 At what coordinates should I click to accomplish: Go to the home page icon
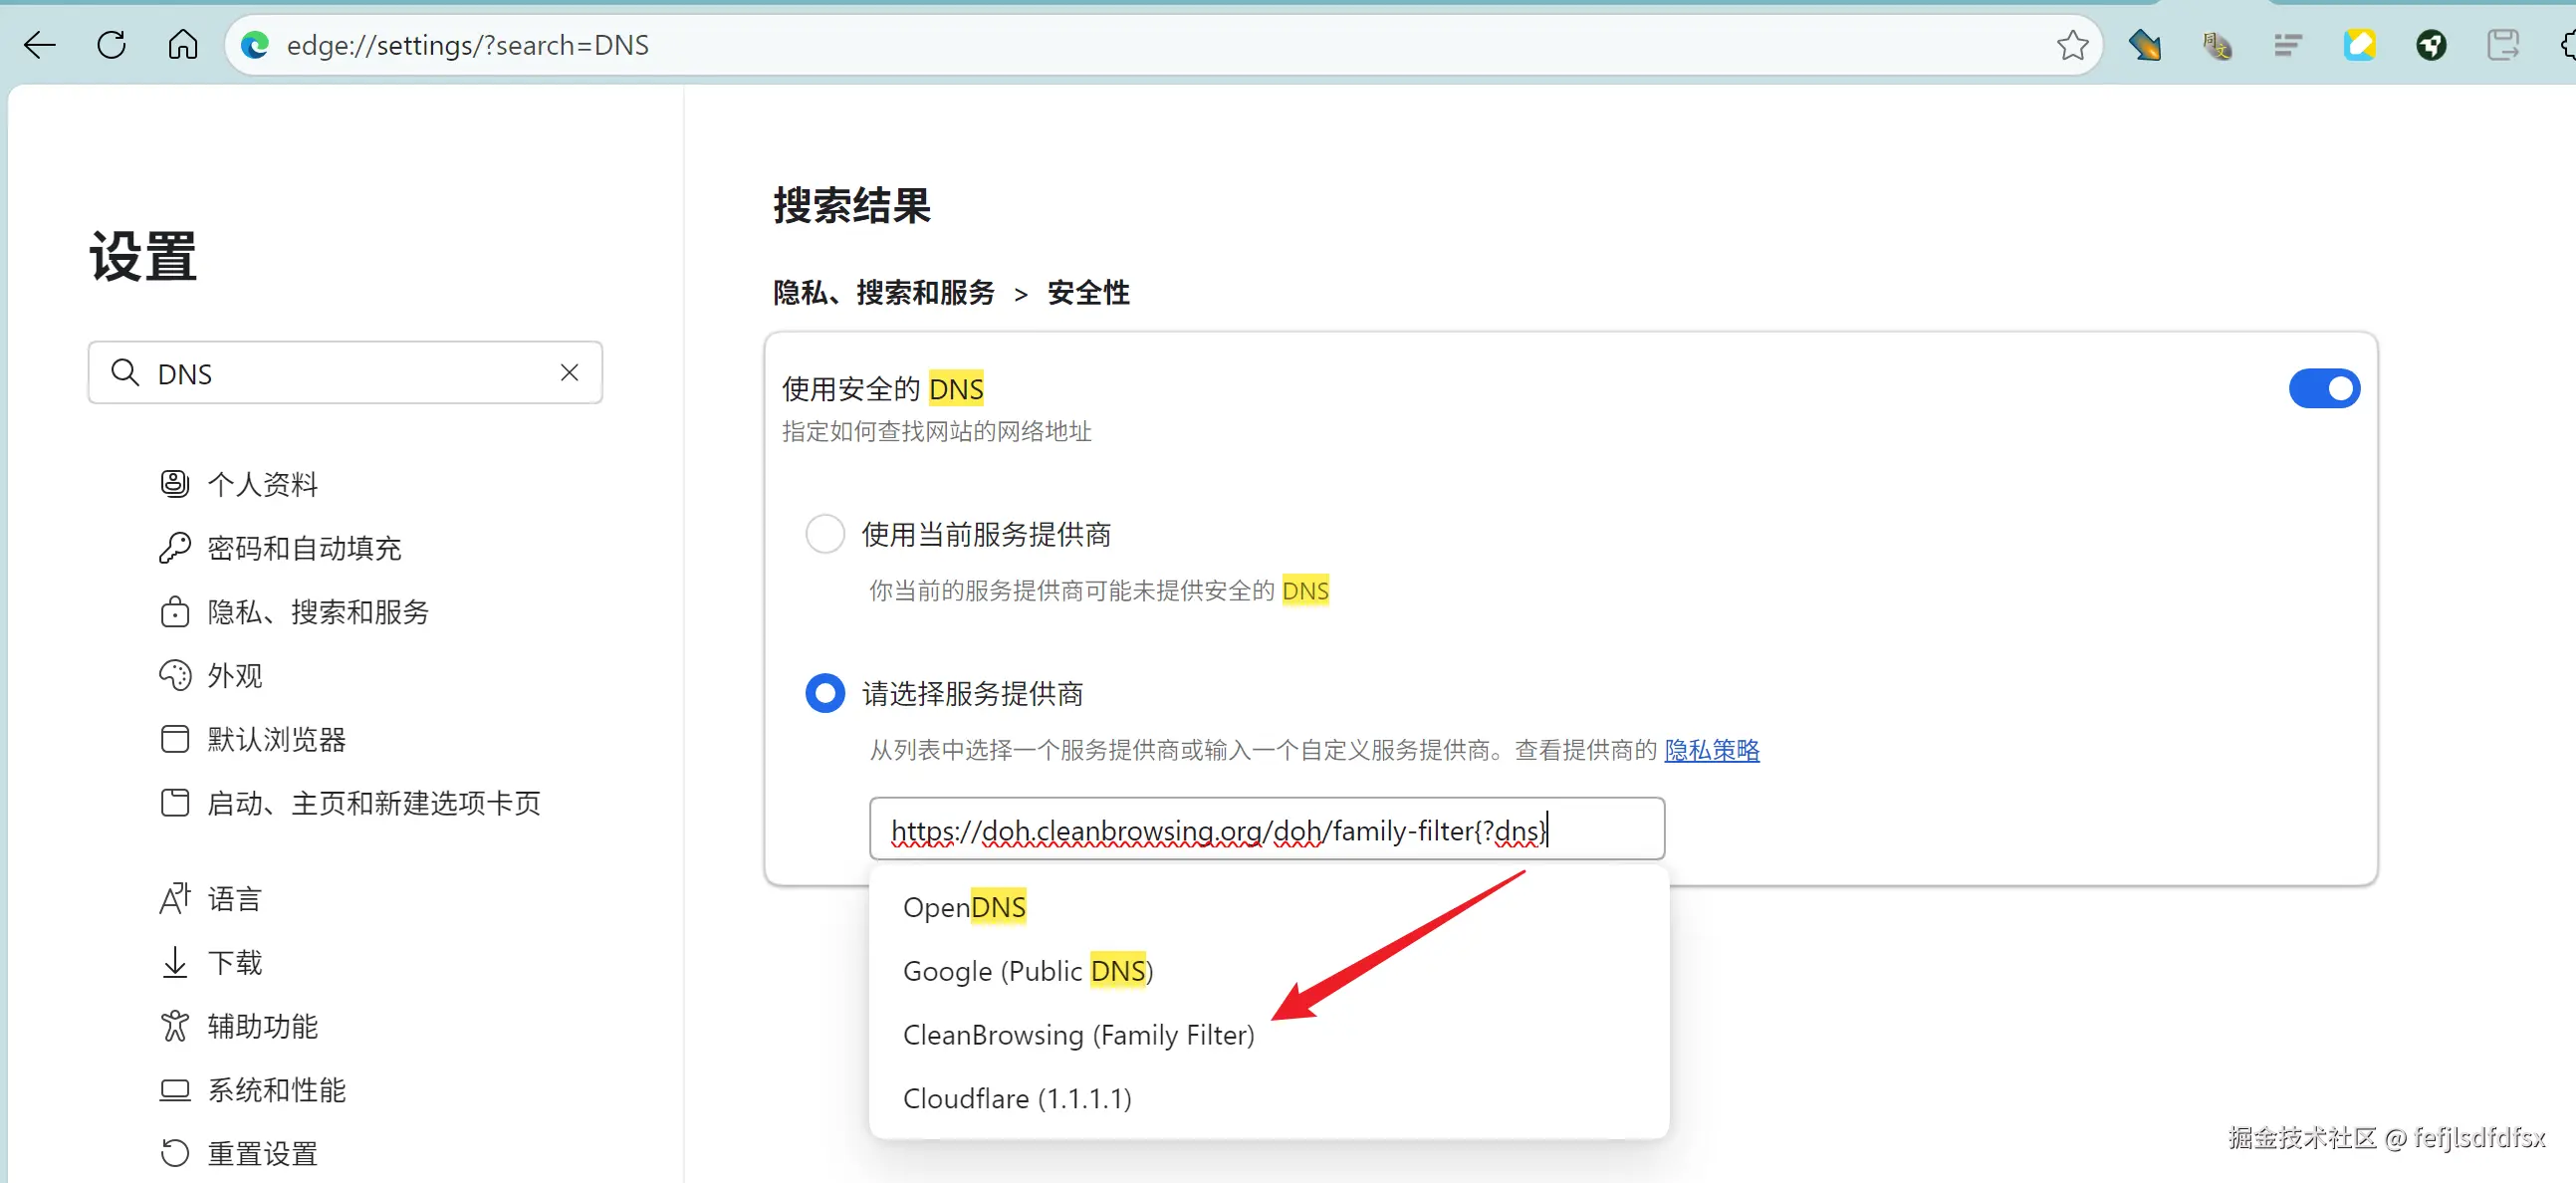182,45
